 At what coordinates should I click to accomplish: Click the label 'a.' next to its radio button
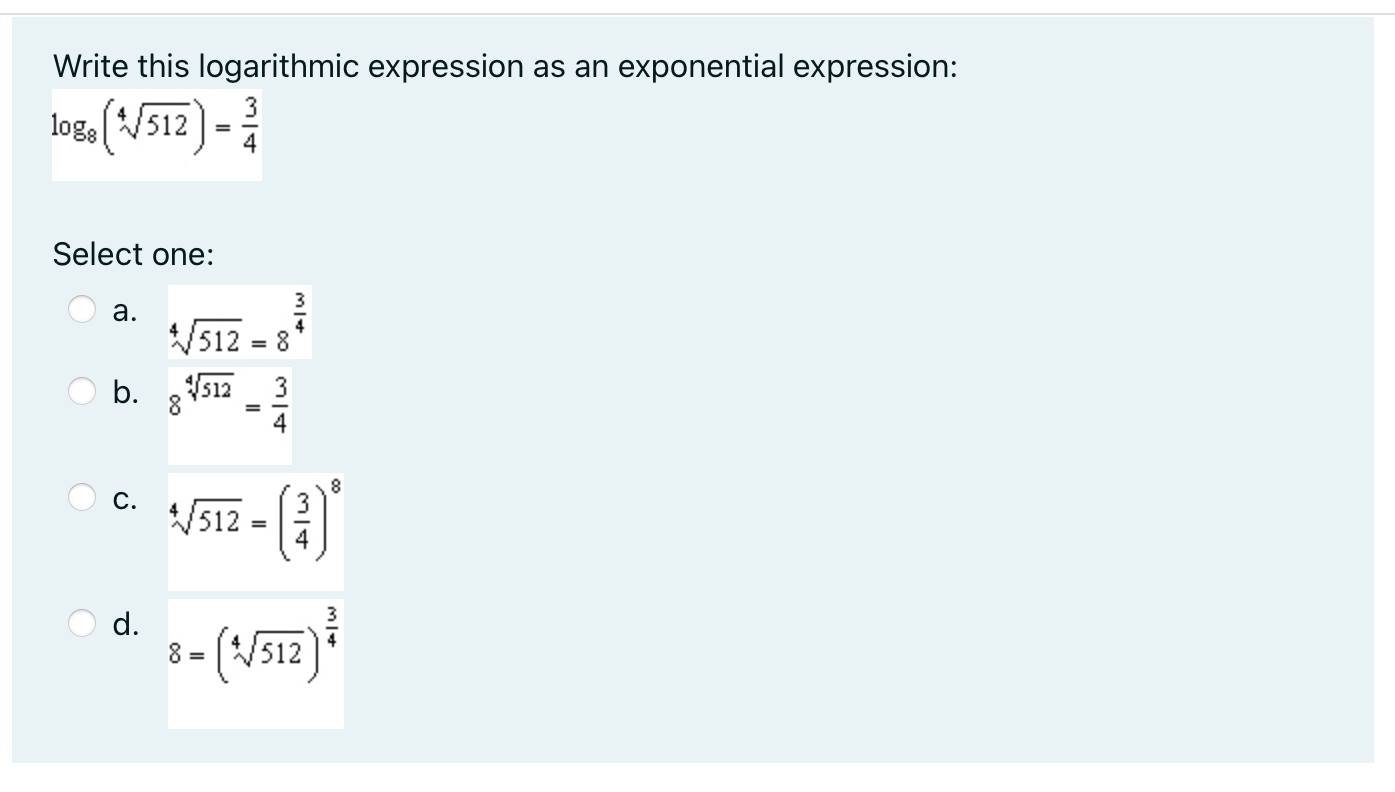124,312
